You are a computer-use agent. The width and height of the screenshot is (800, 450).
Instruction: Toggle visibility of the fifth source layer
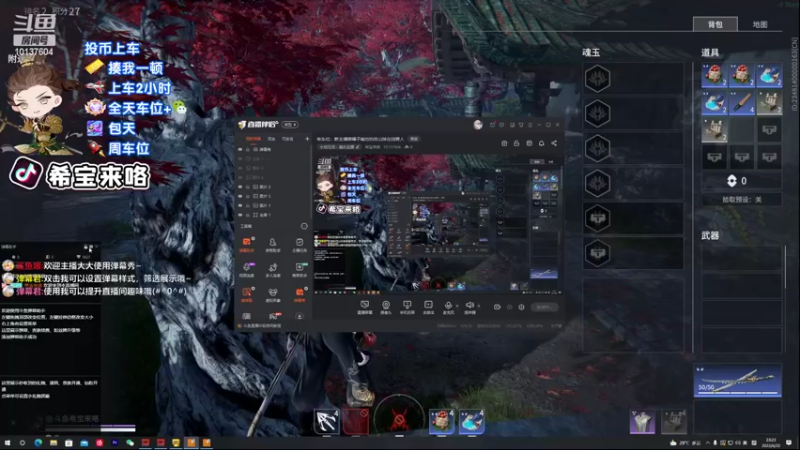click(240, 187)
